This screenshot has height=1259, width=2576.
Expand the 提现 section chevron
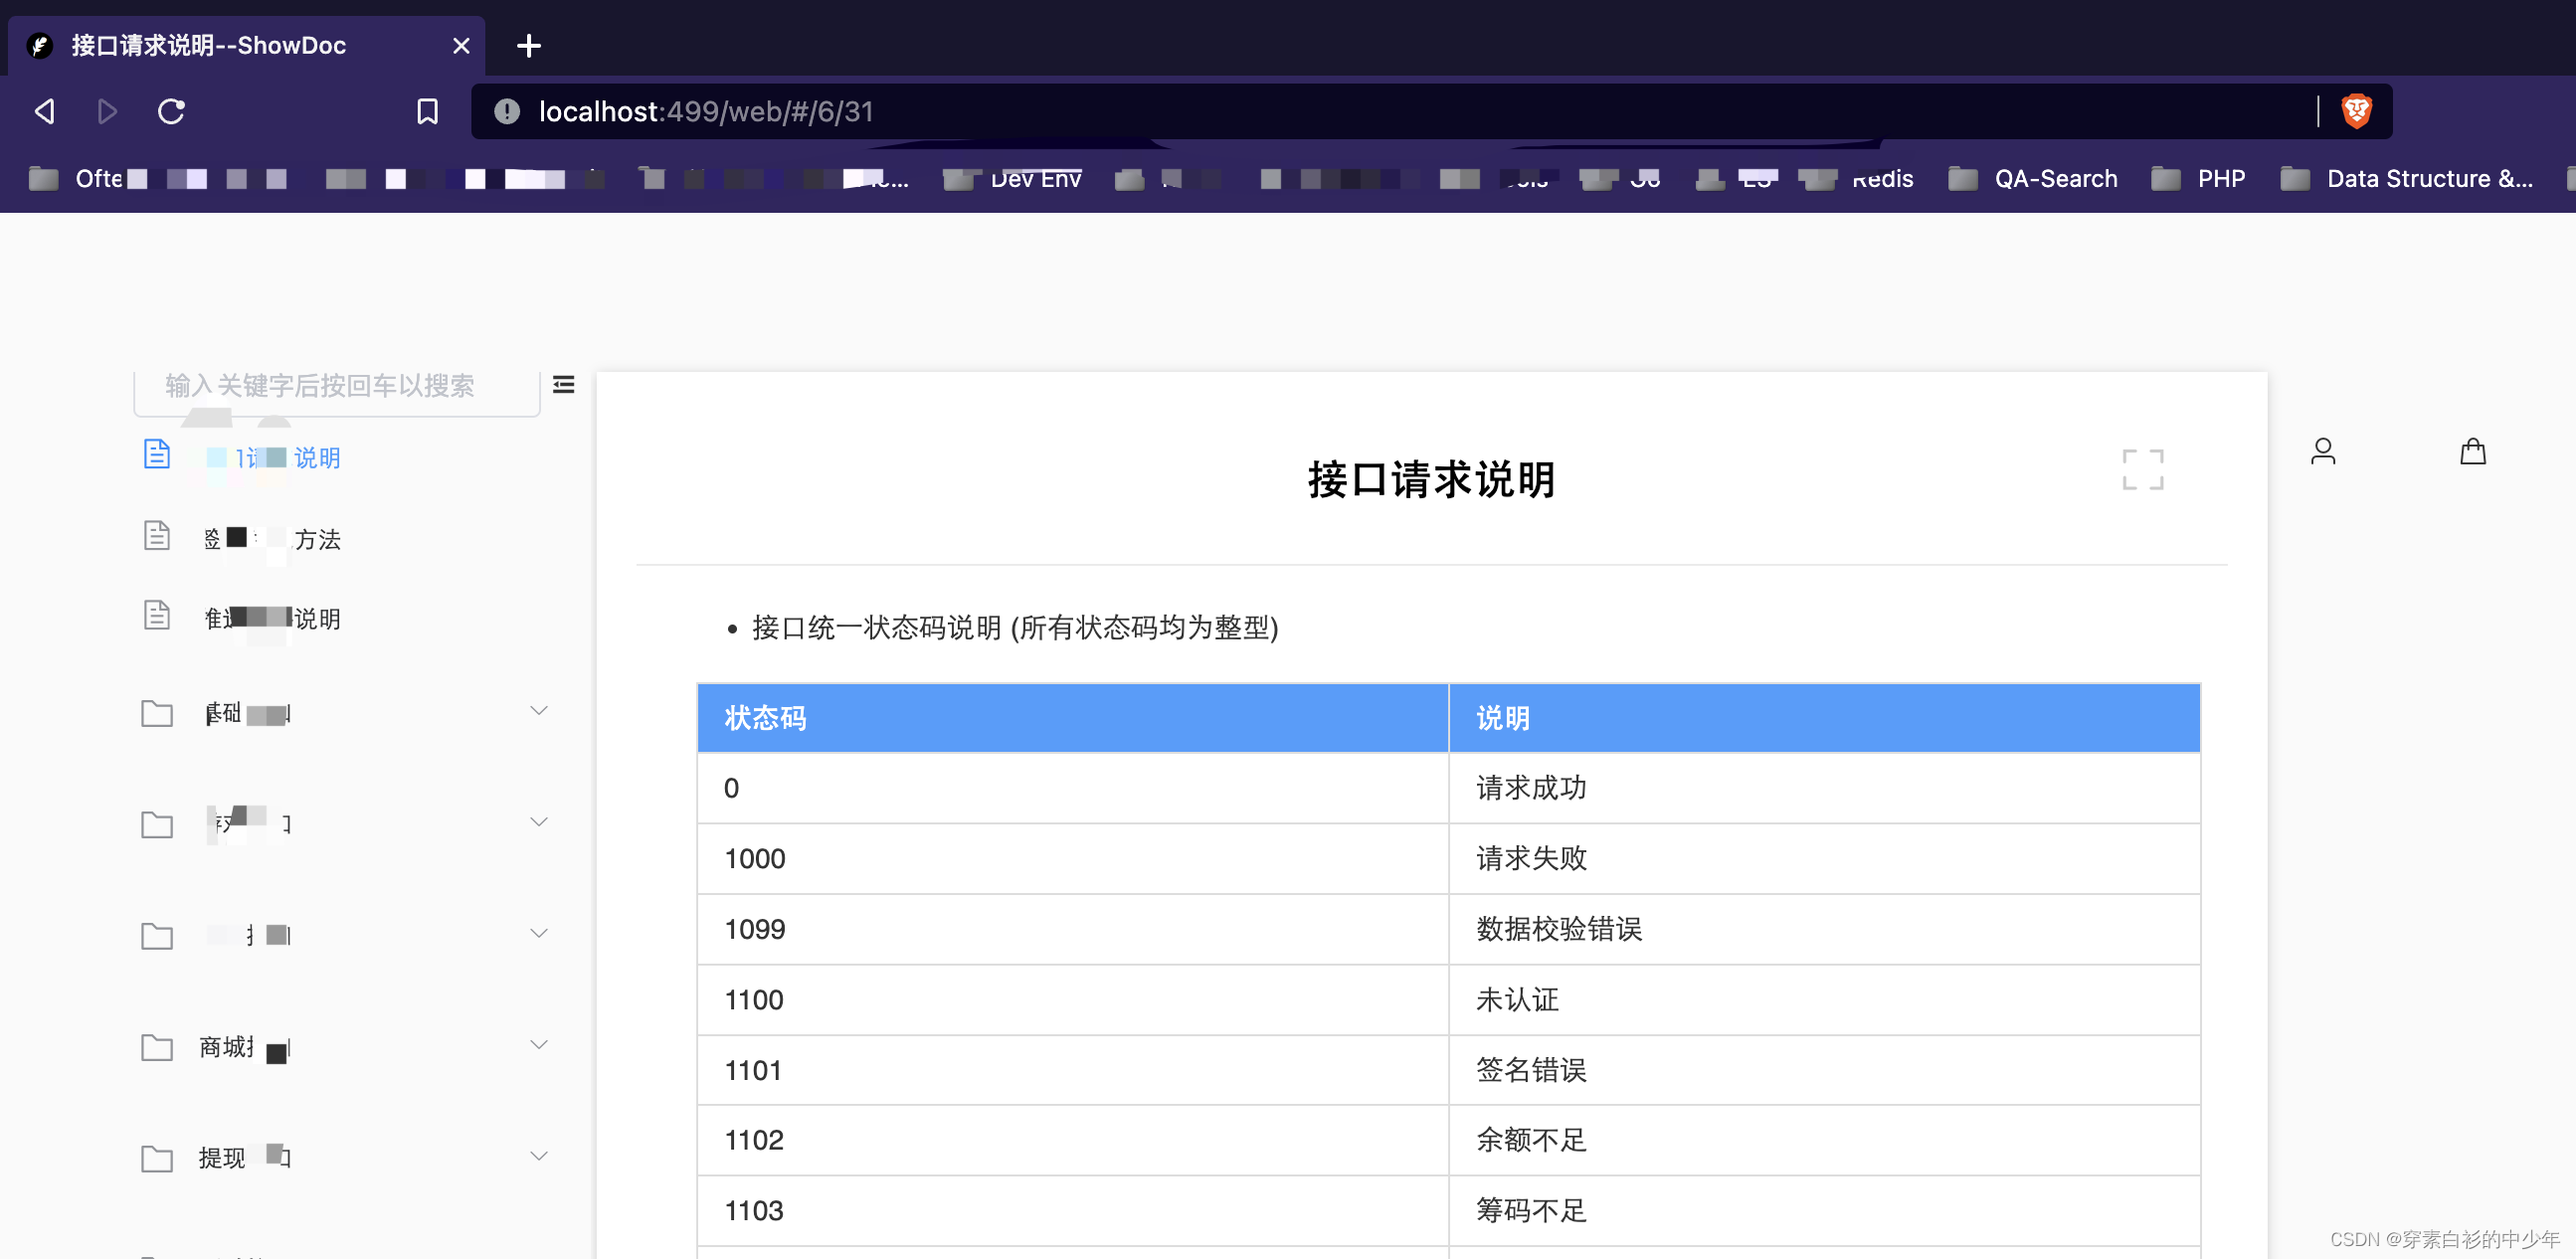pos(539,1155)
